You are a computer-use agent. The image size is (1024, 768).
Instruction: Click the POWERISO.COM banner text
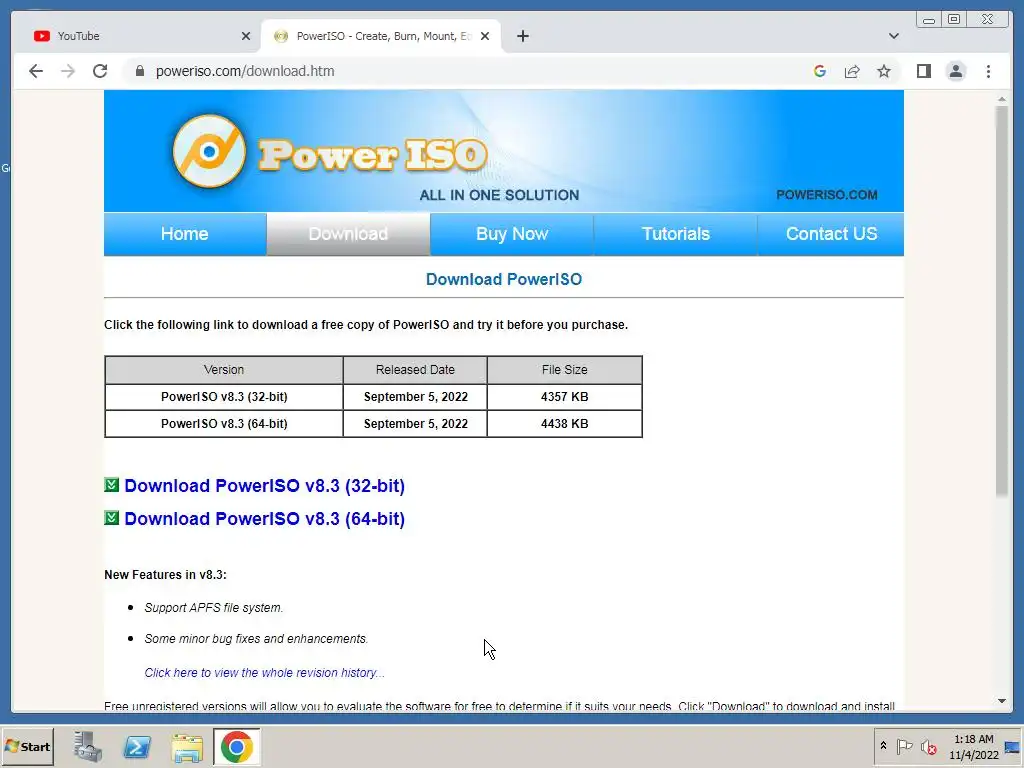827,195
